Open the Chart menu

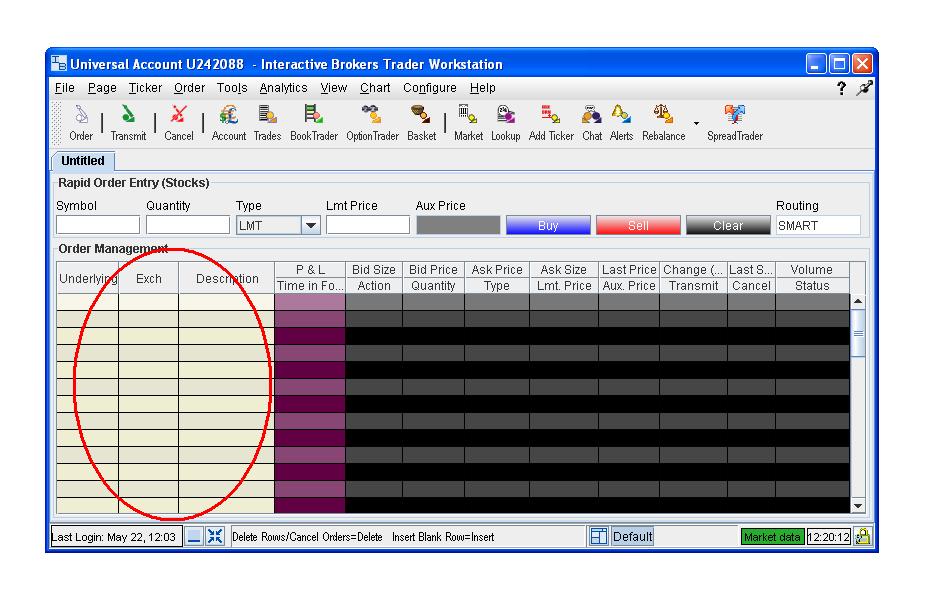(x=375, y=88)
